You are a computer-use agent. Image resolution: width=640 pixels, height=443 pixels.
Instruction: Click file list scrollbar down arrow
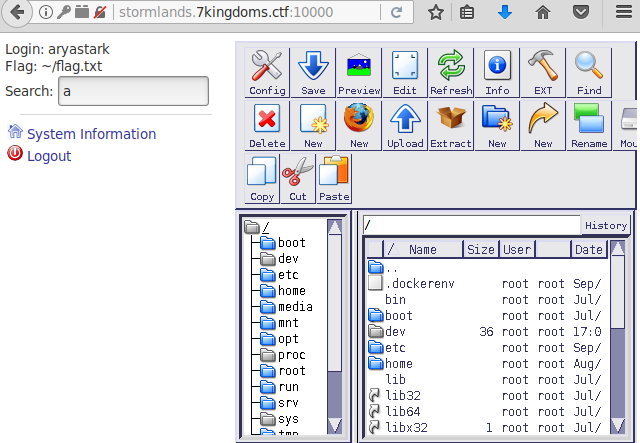coord(618,426)
